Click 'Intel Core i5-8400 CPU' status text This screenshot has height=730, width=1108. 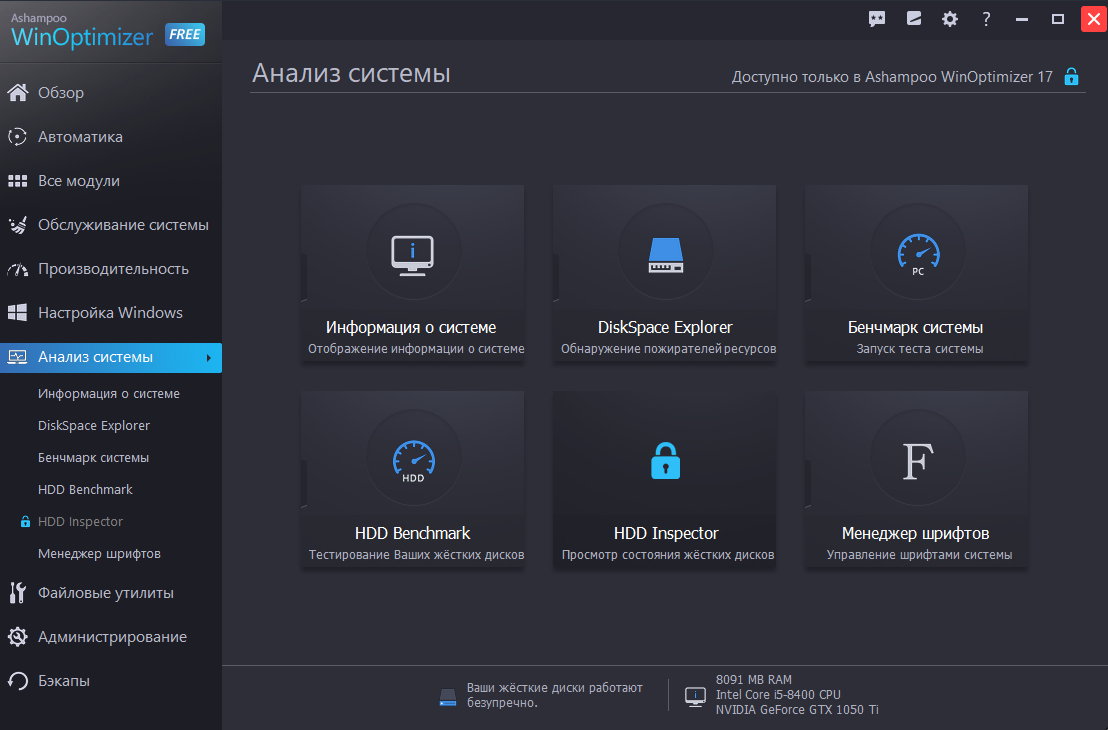coord(778,695)
